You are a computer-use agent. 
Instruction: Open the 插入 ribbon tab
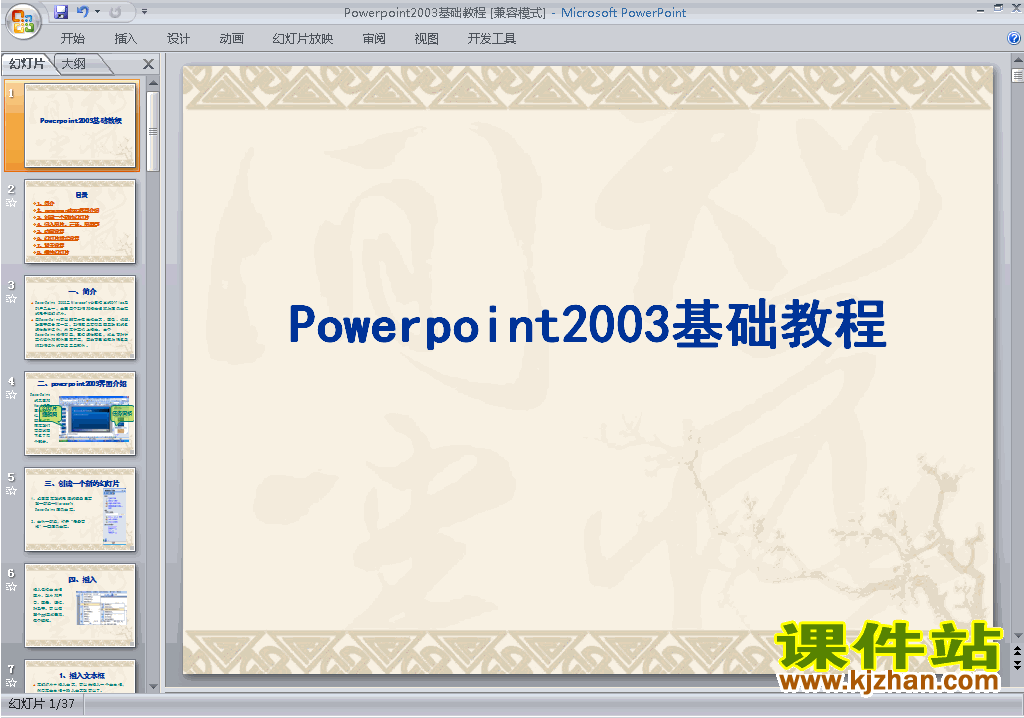pyautogui.click(x=125, y=39)
